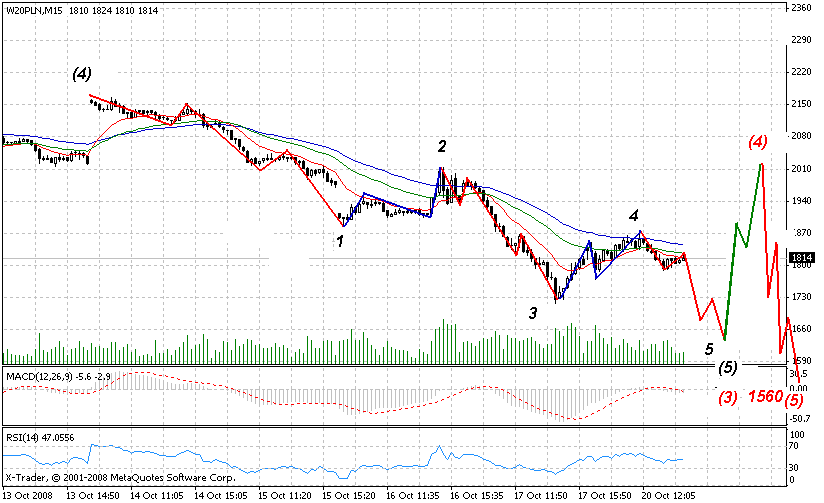Screen dimensions: 824x503
Task: Click the red (4) forecast peak label
Action: click(758, 141)
